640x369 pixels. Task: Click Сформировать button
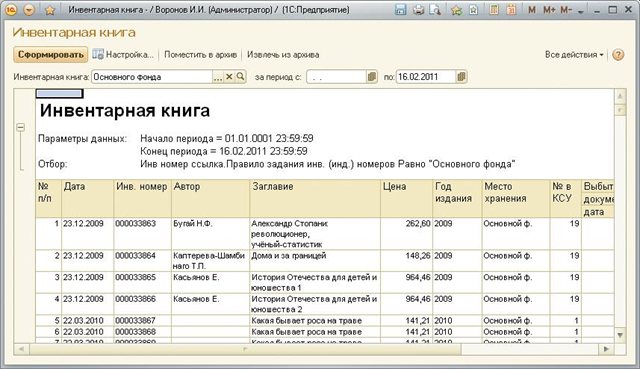(51, 55)
